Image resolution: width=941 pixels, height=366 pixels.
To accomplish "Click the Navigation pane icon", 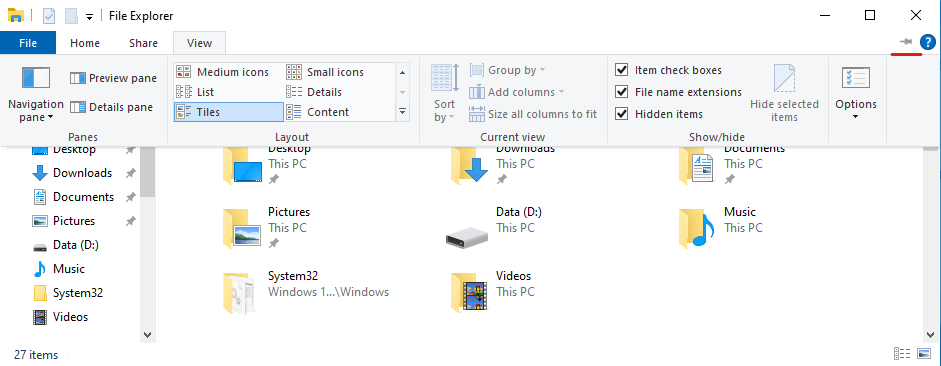I will (x=36, y=78).
